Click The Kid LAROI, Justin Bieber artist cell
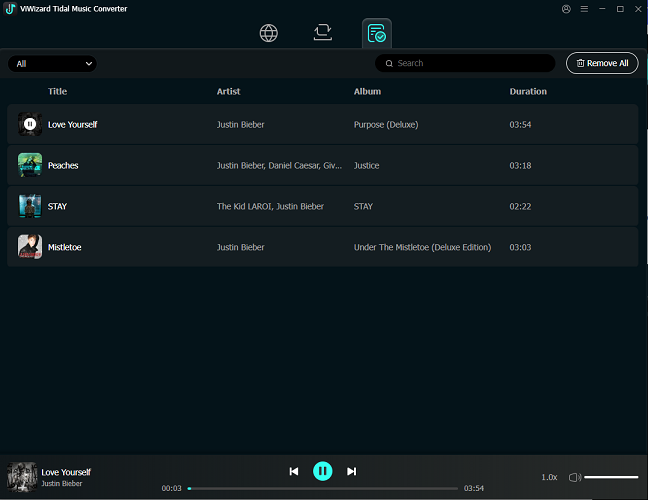648x500 pixels. [270, 206]
